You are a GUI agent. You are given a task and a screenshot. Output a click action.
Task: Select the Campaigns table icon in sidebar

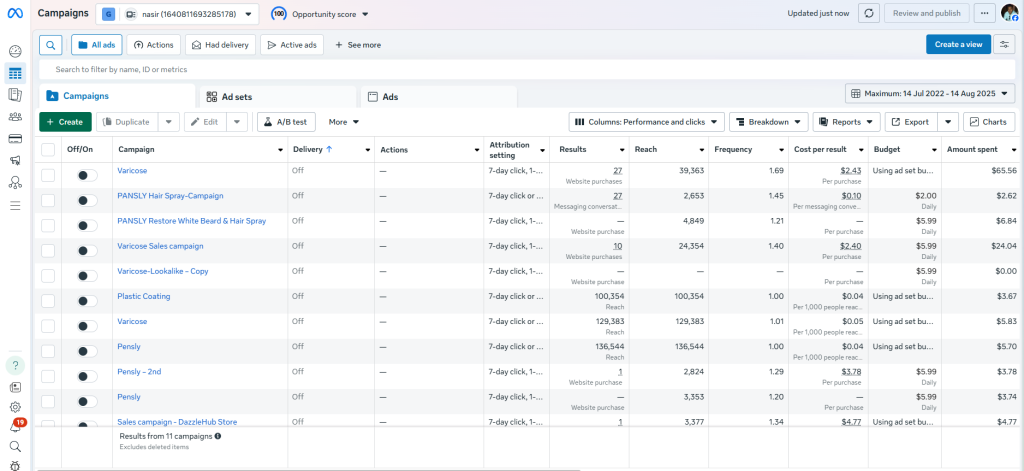15,73
